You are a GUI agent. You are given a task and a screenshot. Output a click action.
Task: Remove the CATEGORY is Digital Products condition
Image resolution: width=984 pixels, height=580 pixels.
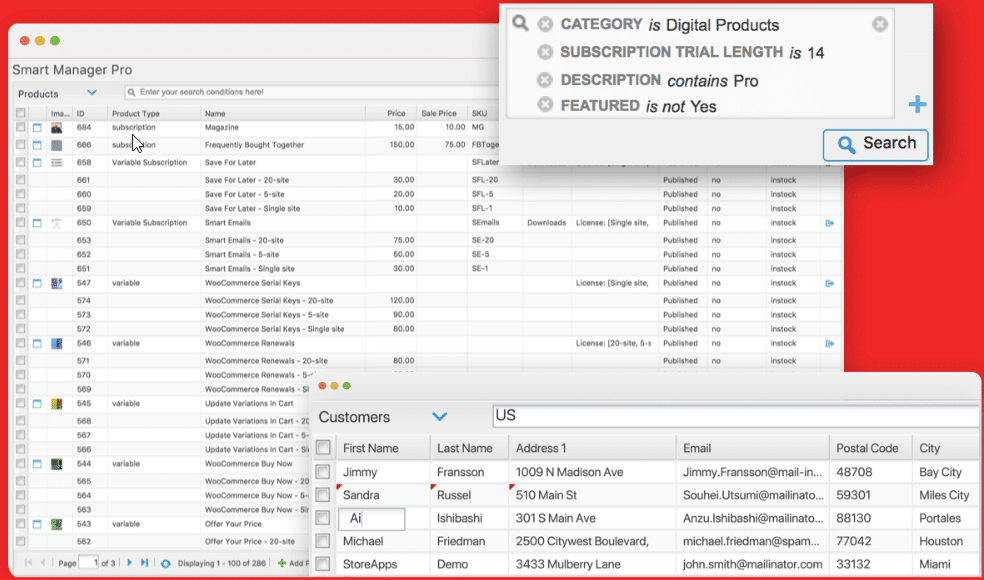(545, 24)
